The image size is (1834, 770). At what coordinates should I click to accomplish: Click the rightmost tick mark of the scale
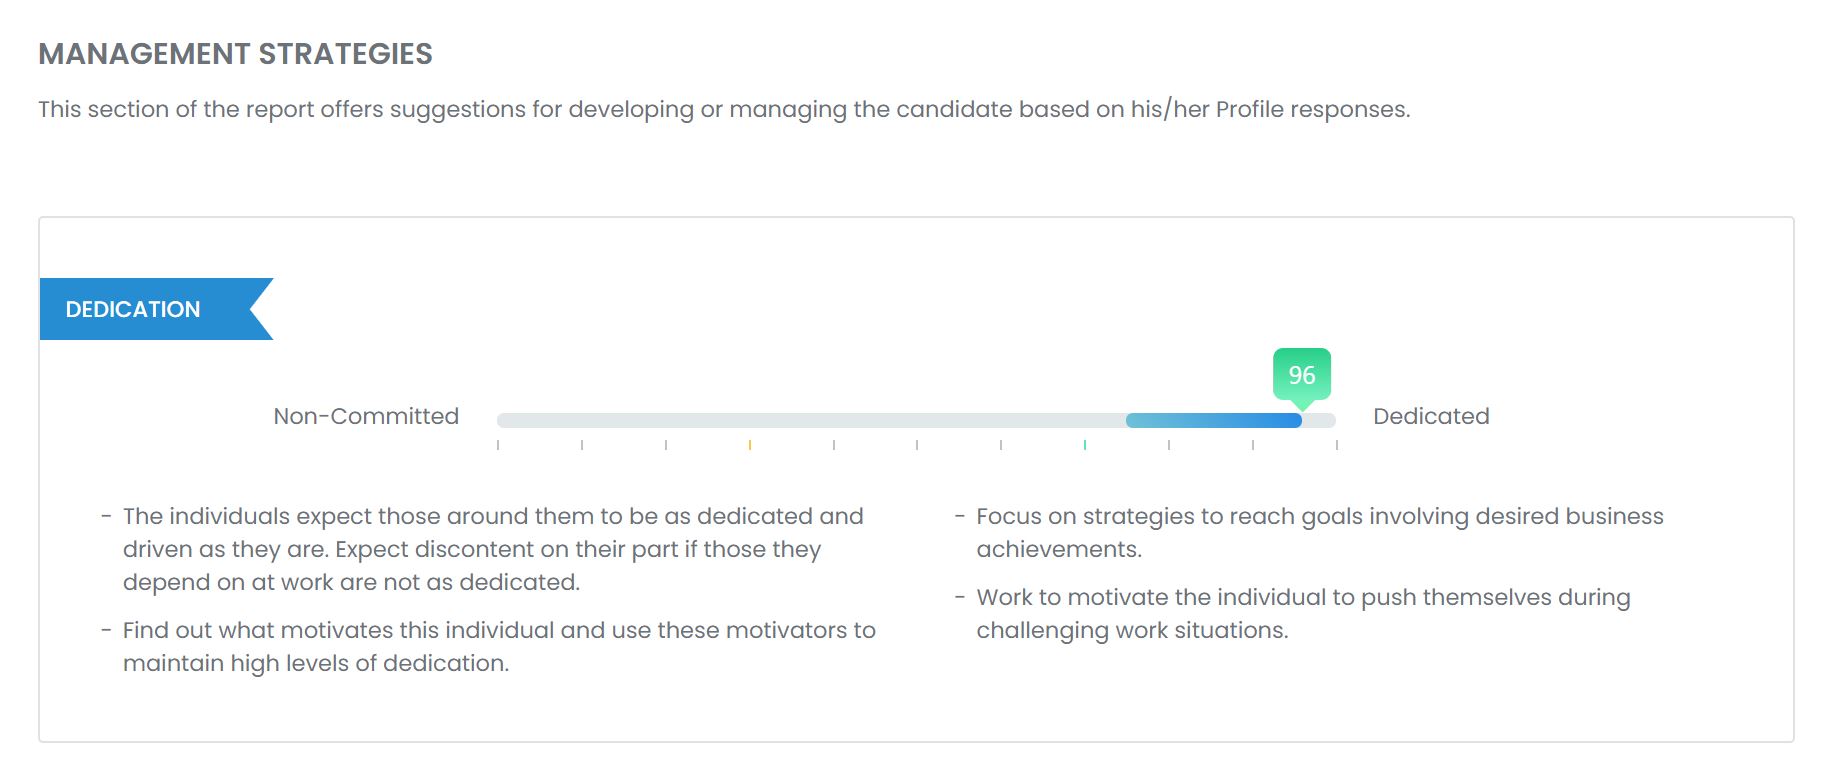(x=1336, y=444)
